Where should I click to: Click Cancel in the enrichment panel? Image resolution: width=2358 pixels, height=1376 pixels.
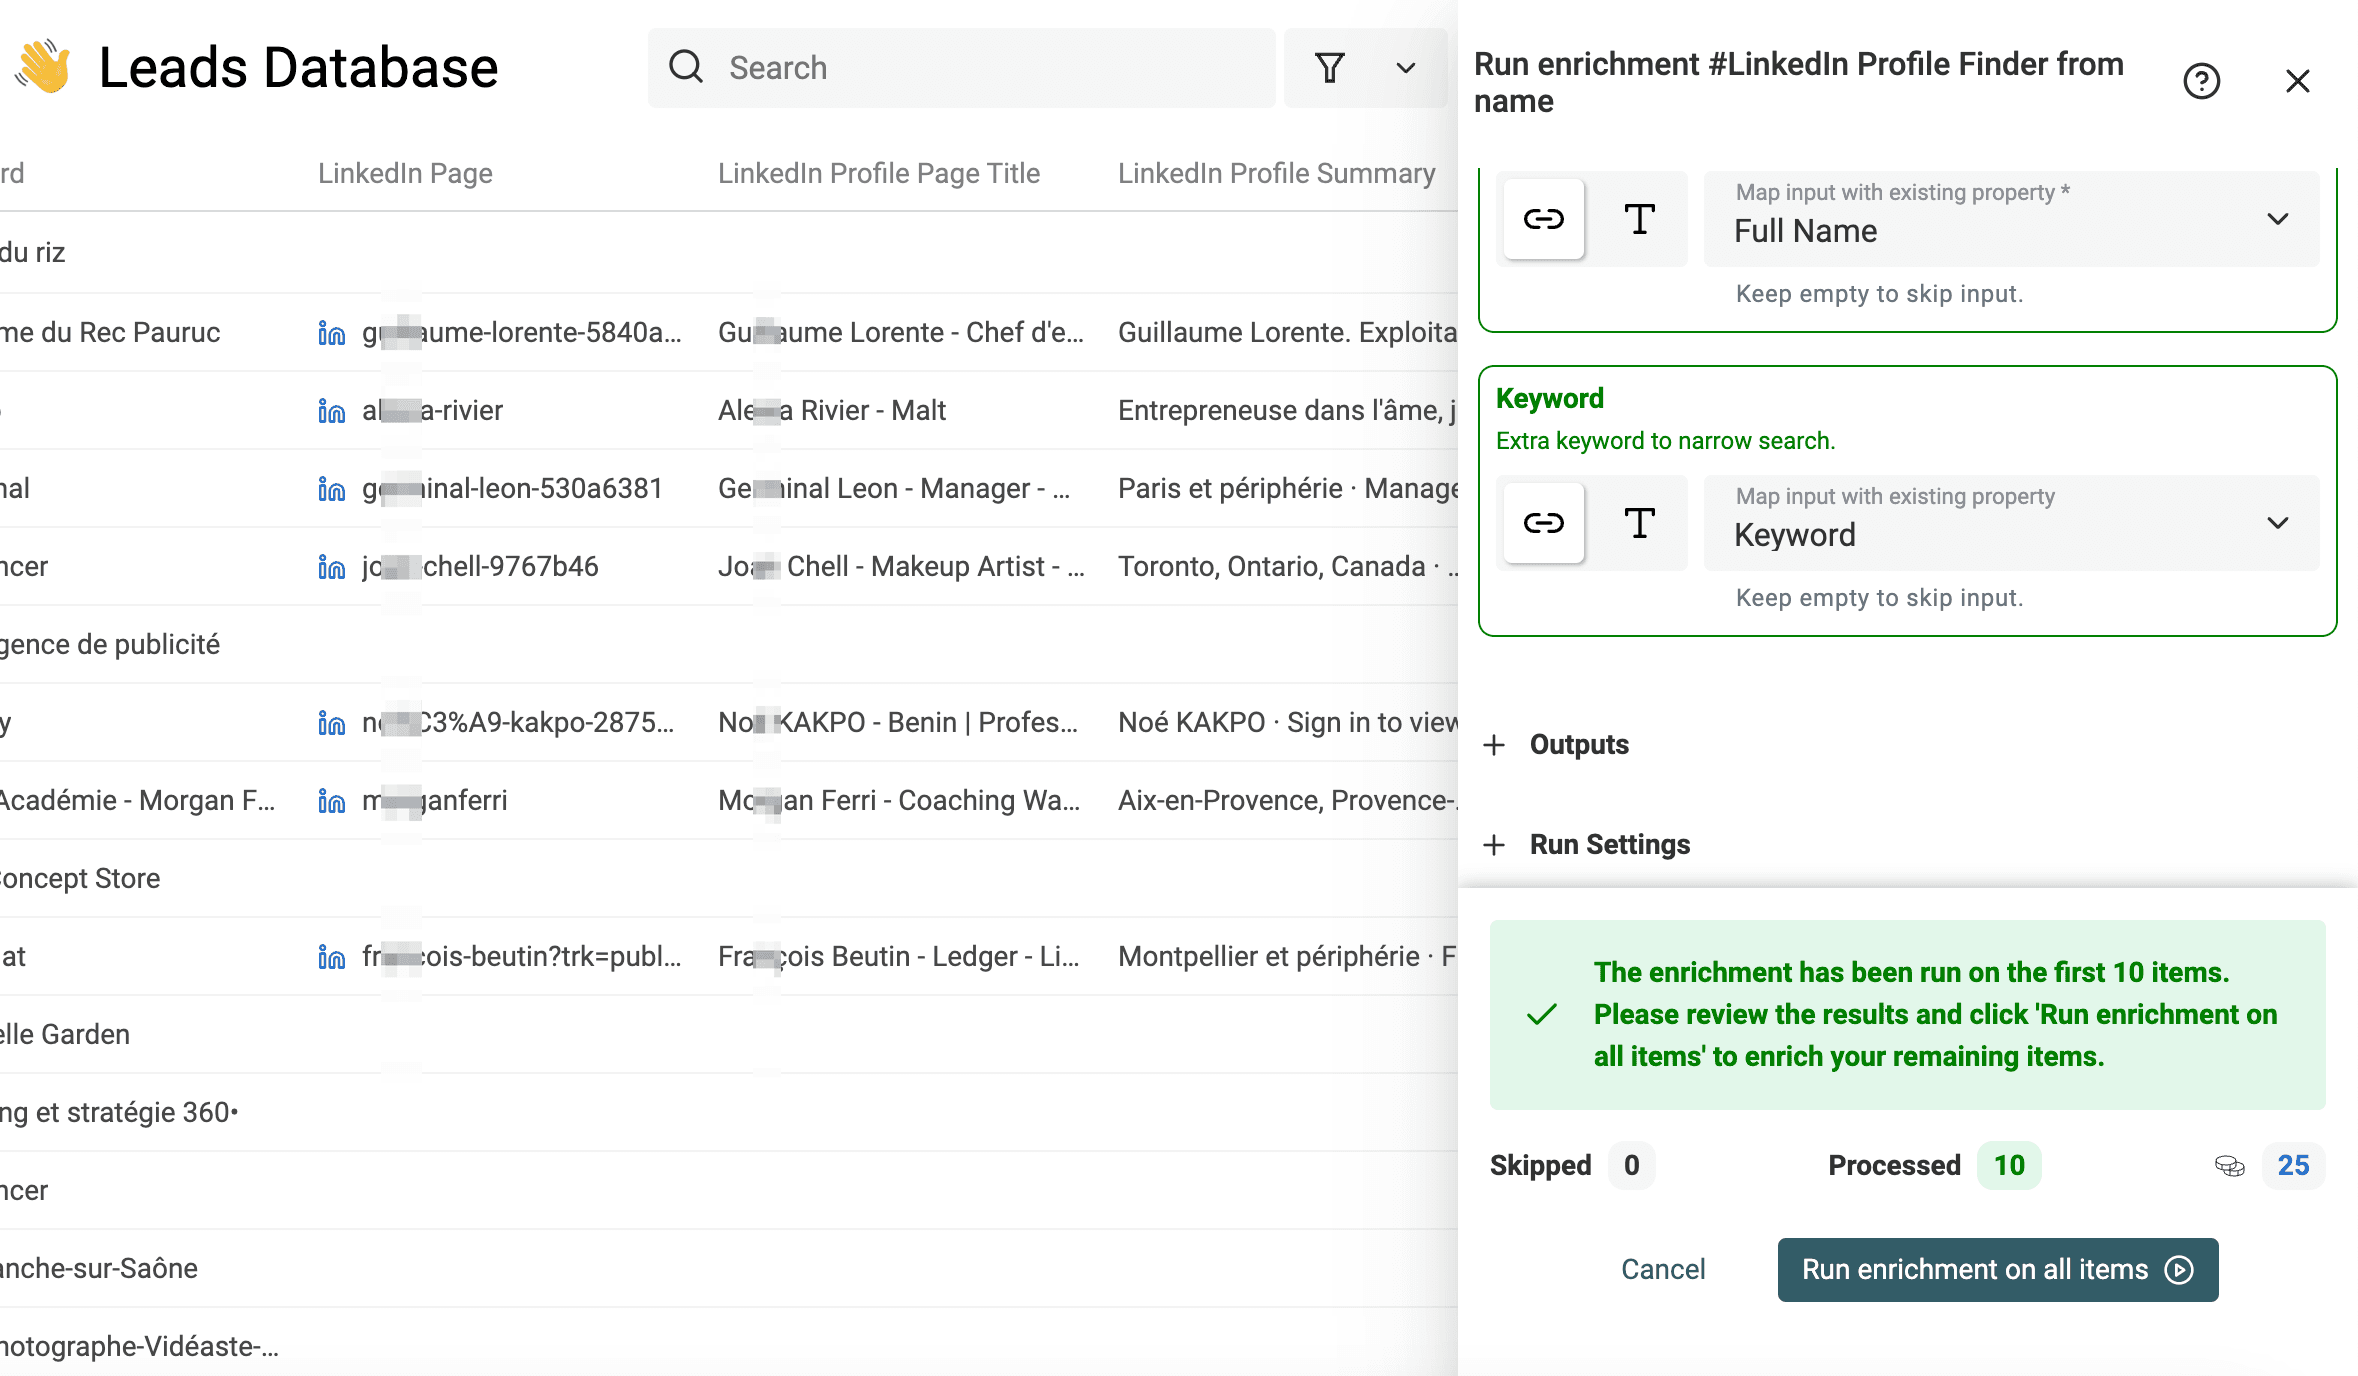click(x=1663, y=1269)
